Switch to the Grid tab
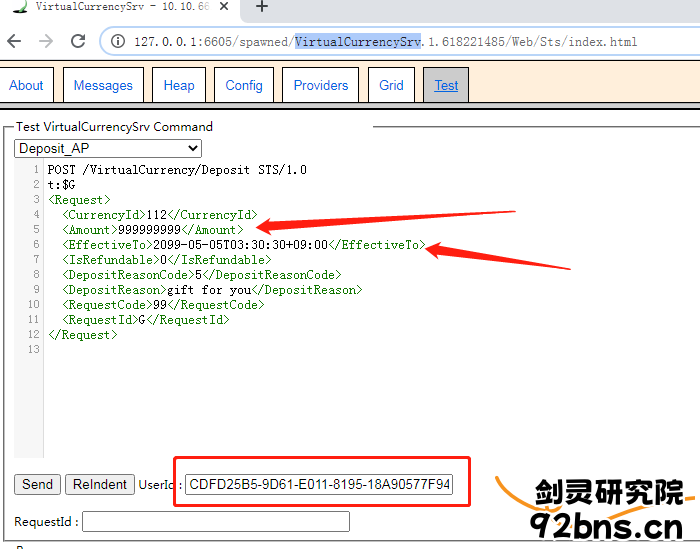 click(391, 85)
